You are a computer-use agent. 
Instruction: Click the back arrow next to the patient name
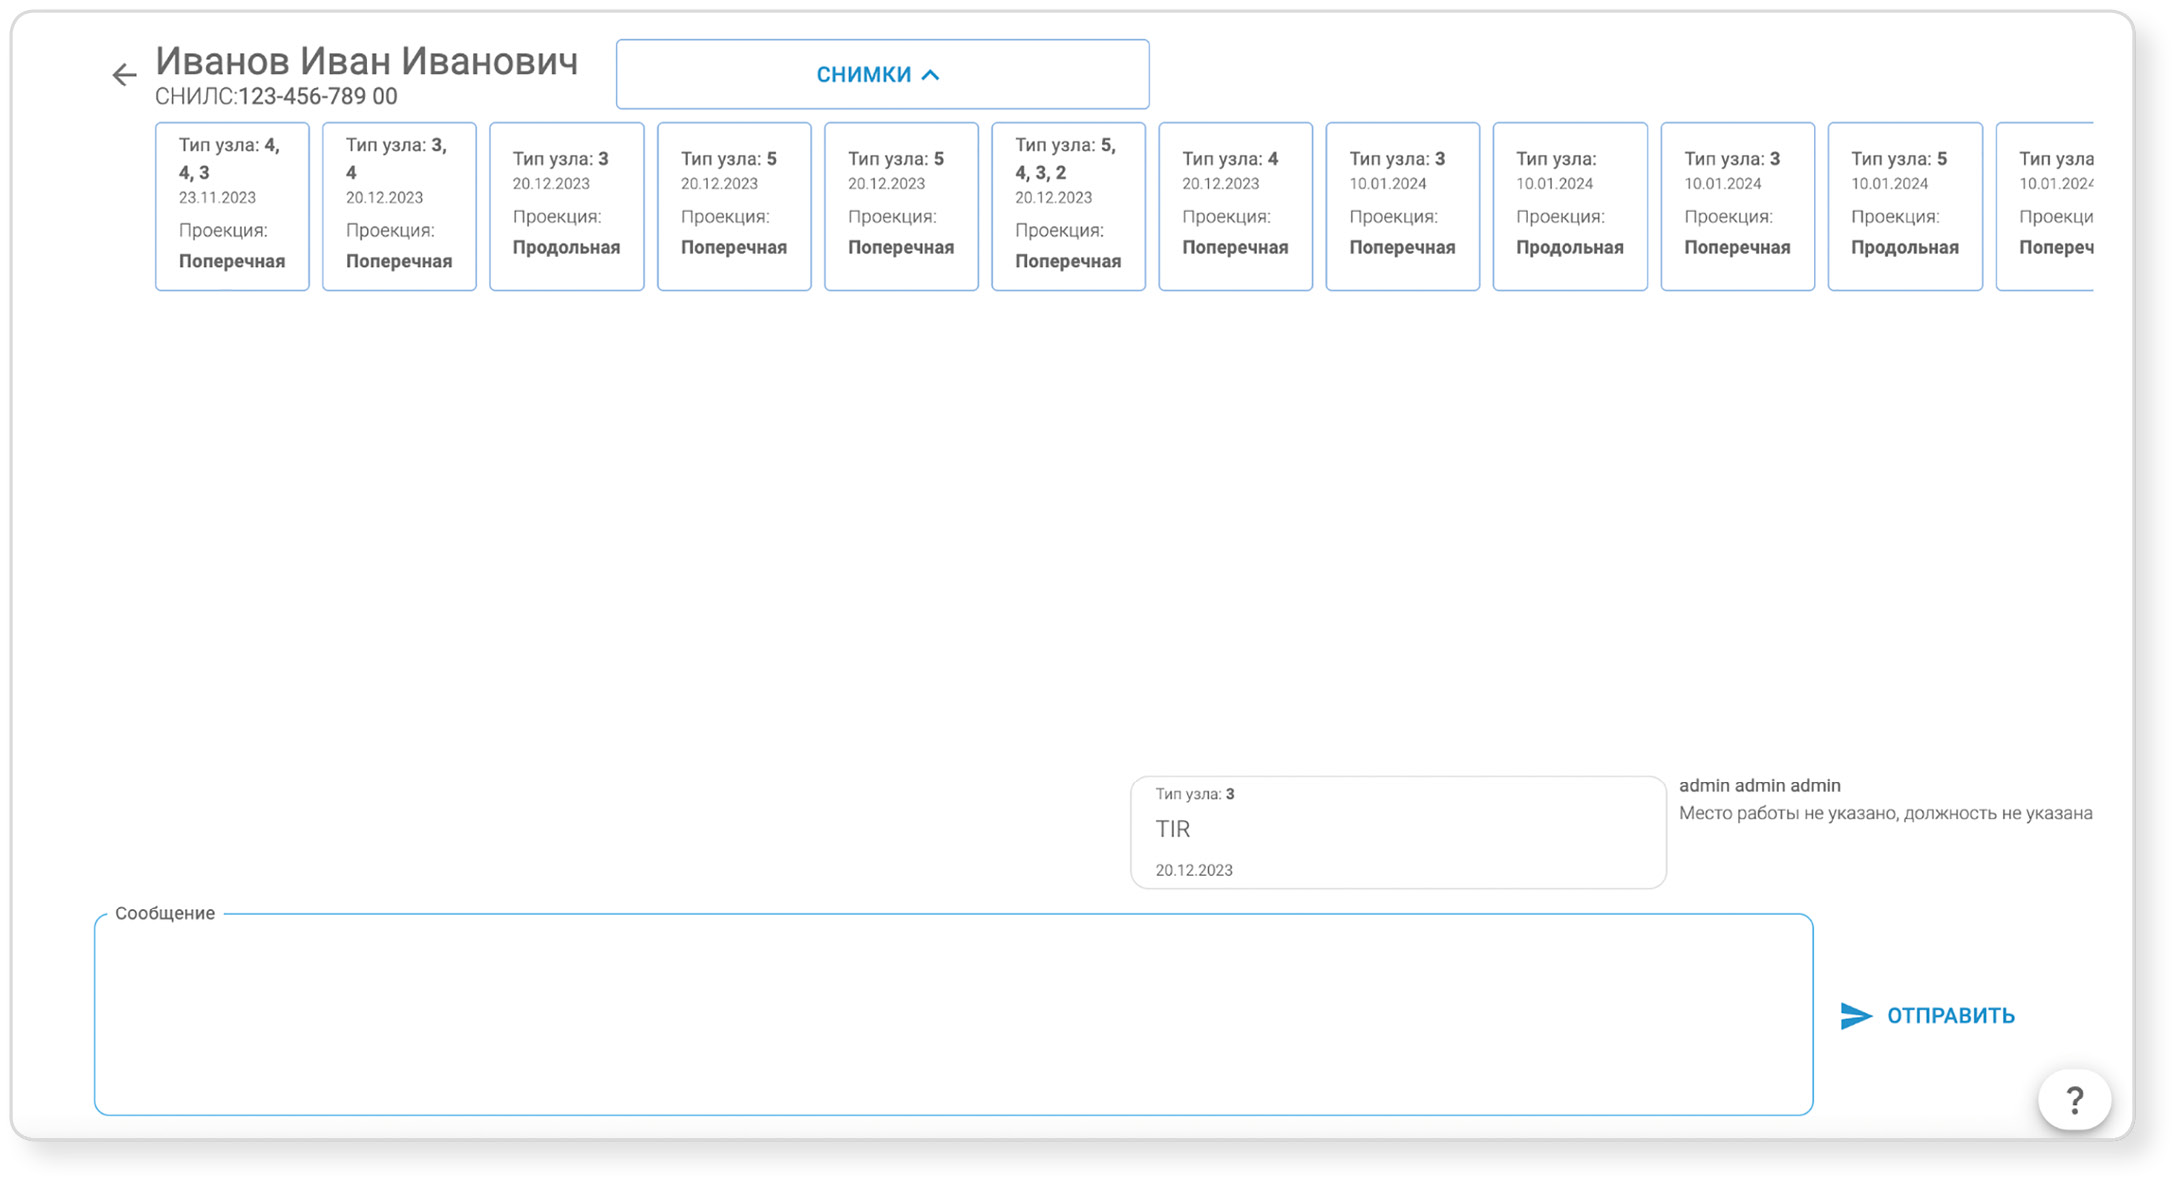(124, 75)
